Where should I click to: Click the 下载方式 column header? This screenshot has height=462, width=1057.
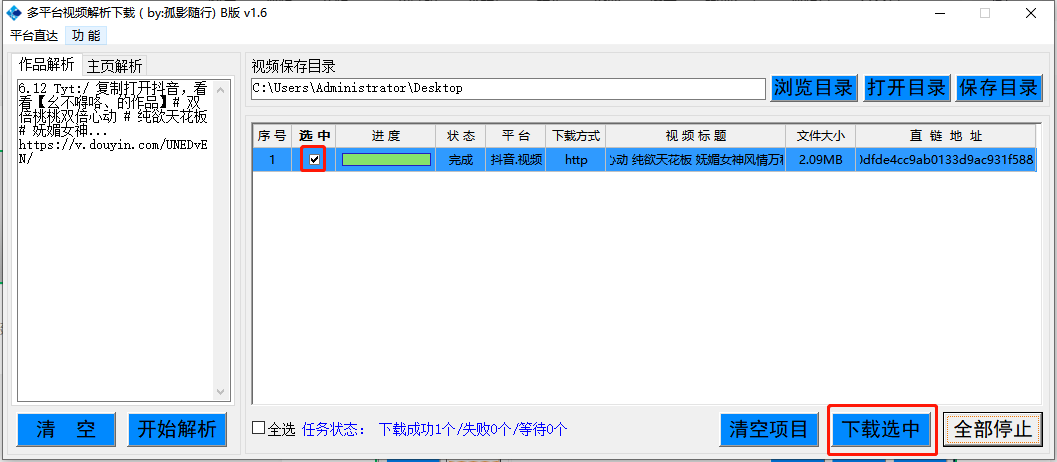pos(576,136)
